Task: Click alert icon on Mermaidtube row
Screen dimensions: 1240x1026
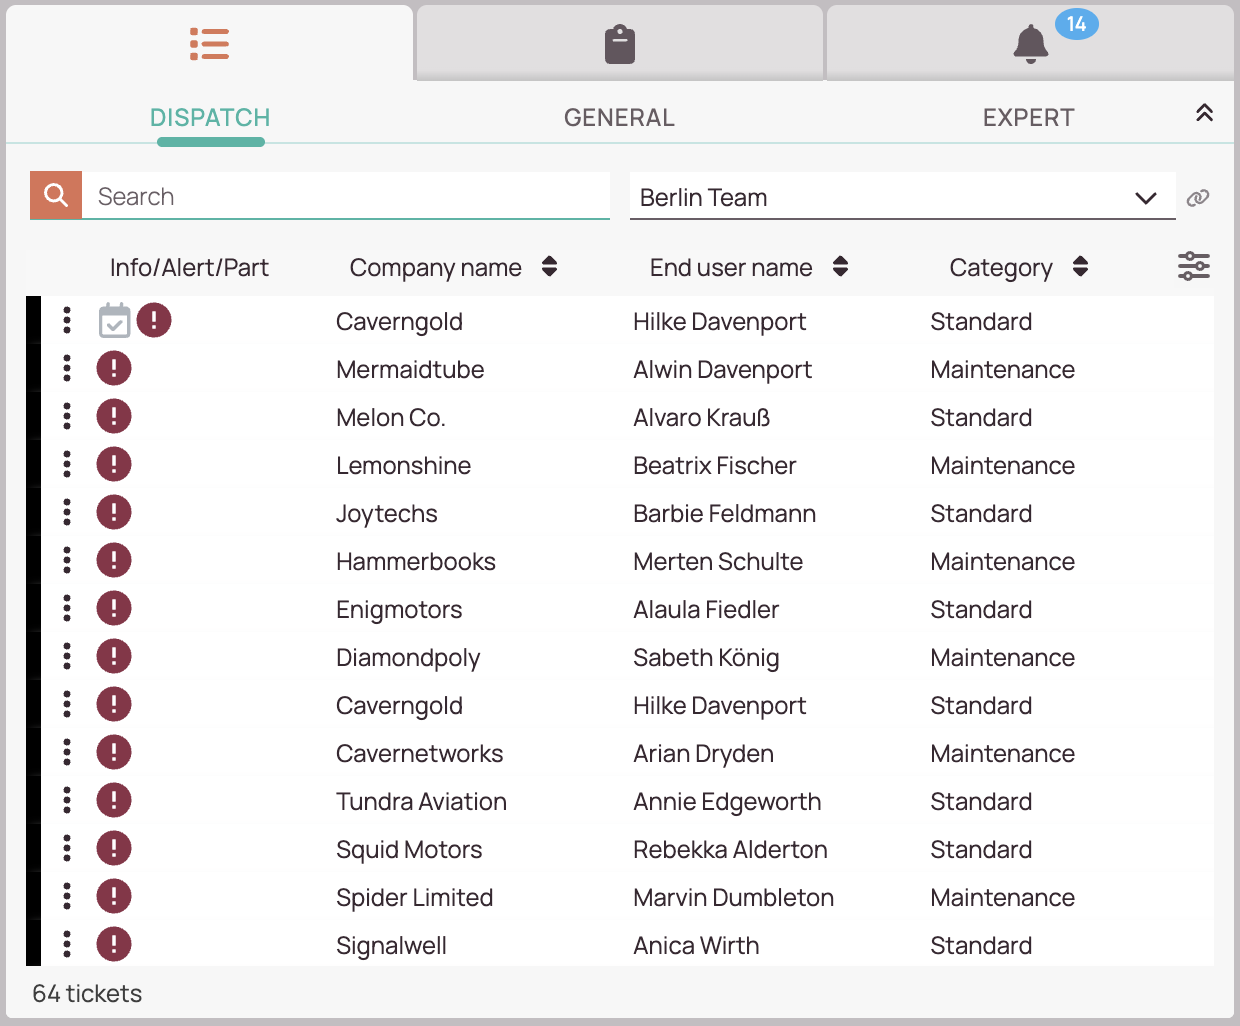Action: (x=114, y=368)
